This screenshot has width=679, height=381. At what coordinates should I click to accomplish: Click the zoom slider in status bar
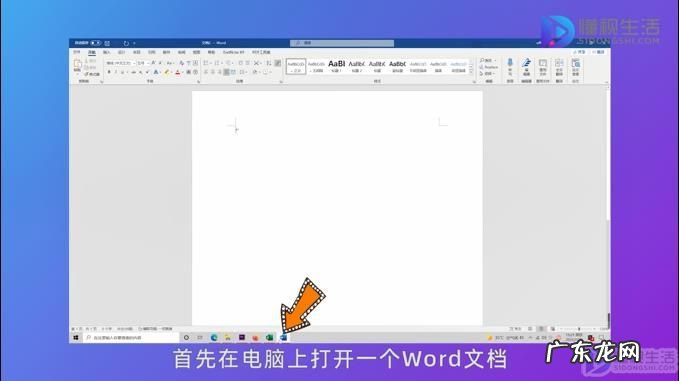tap(579, 329)
